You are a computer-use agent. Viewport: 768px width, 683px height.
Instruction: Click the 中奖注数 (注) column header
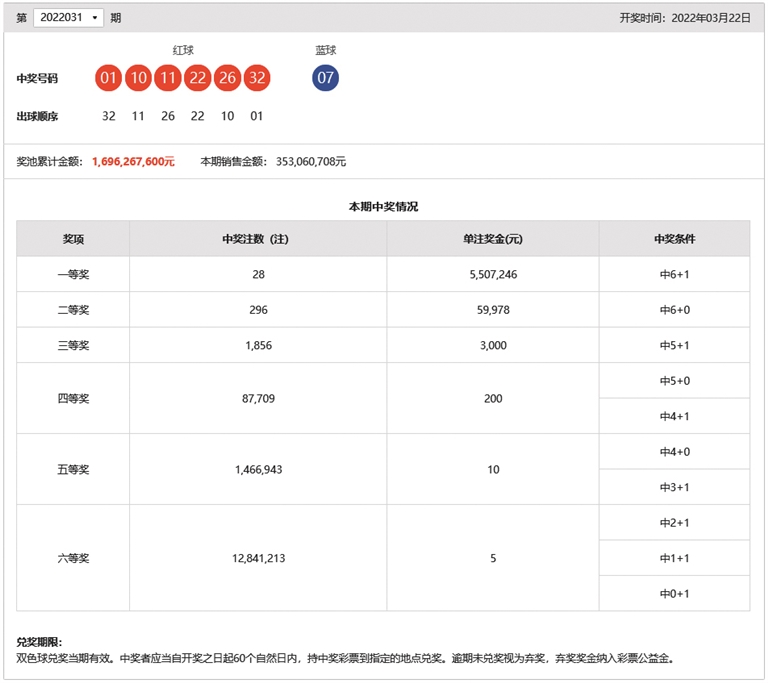[x=257, y=239]
